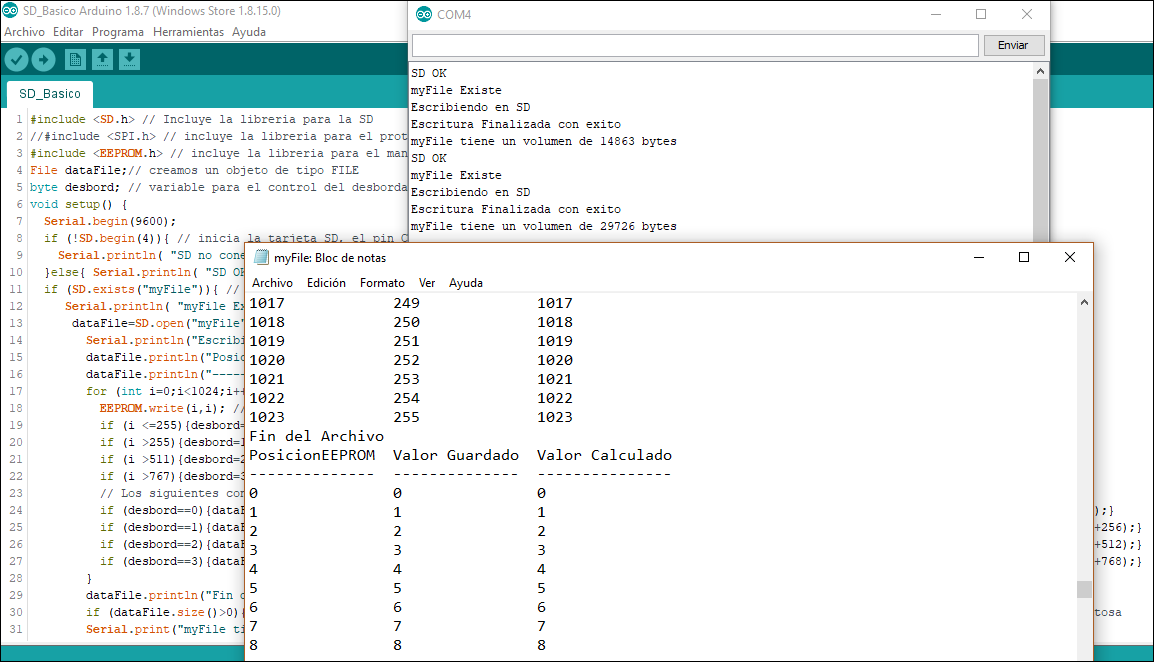Screen dimensions: 1154x662
Task: Click first 'SD OK' line in COM4
Action: coord(428,73)
